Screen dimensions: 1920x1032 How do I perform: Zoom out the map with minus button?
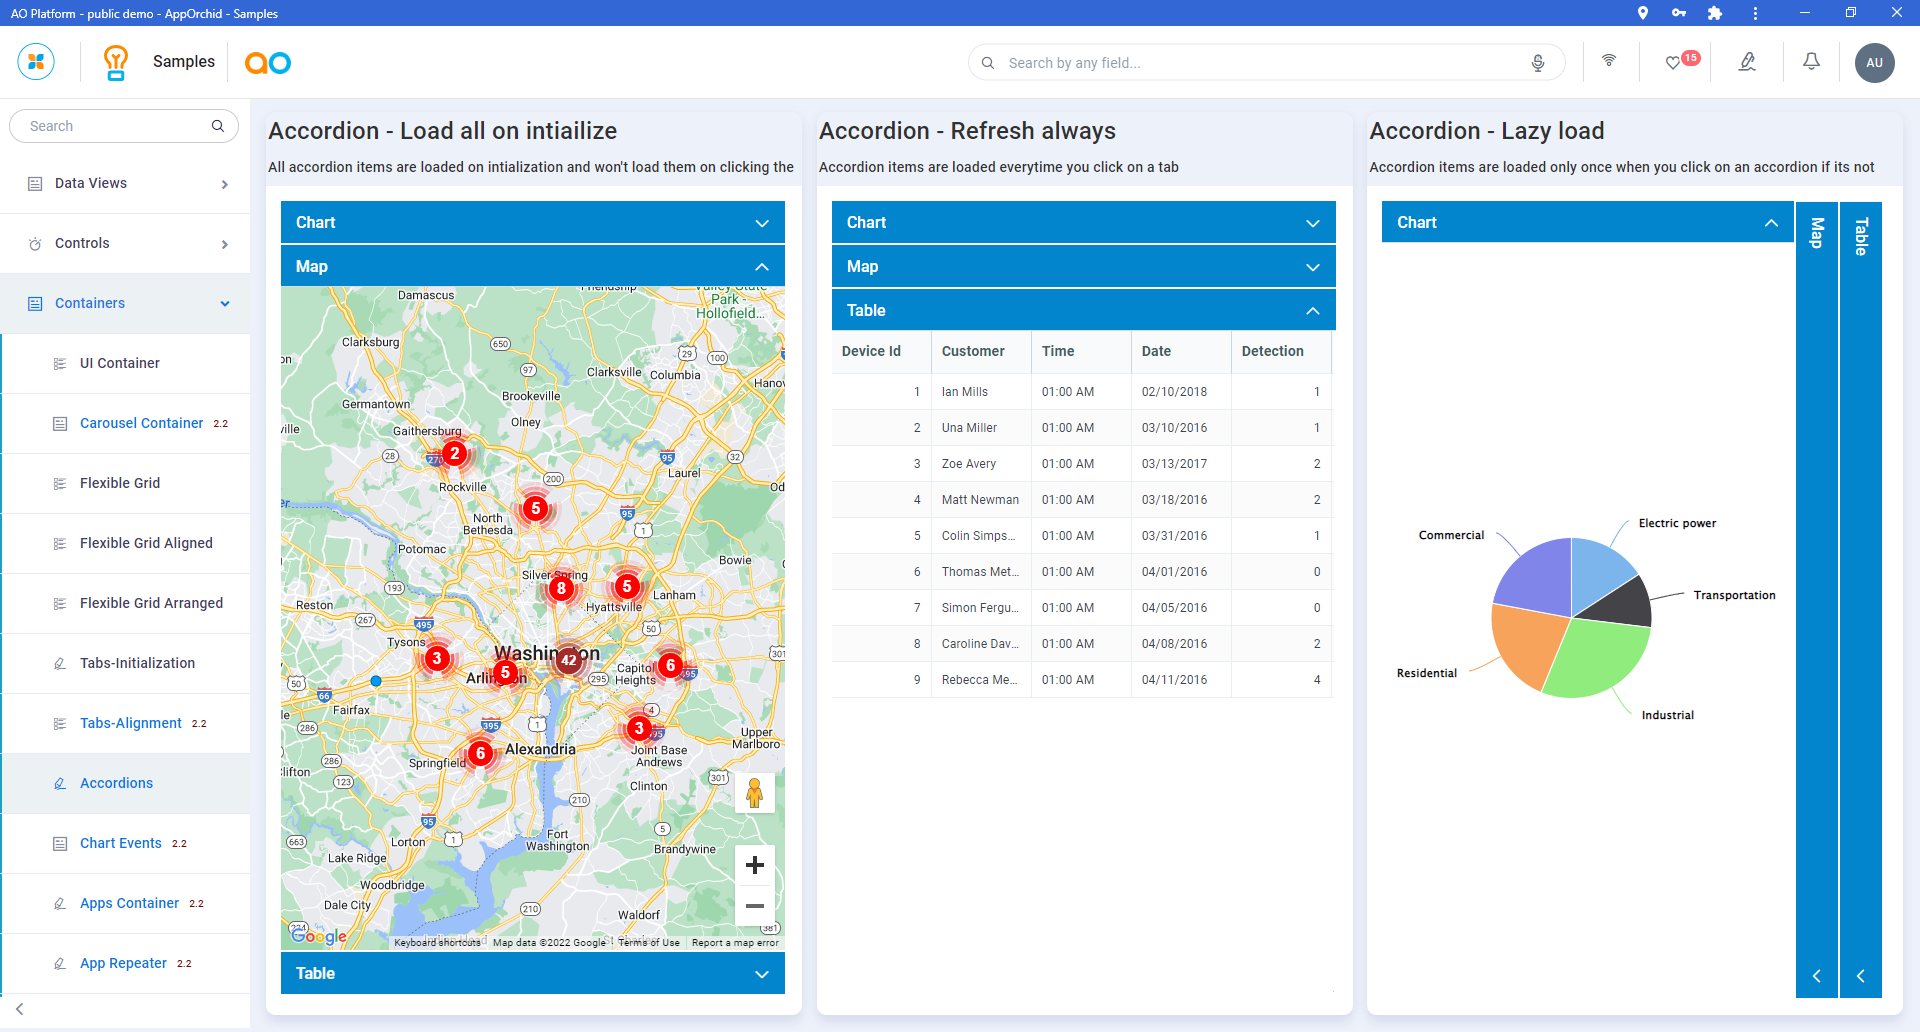[755, 906]
